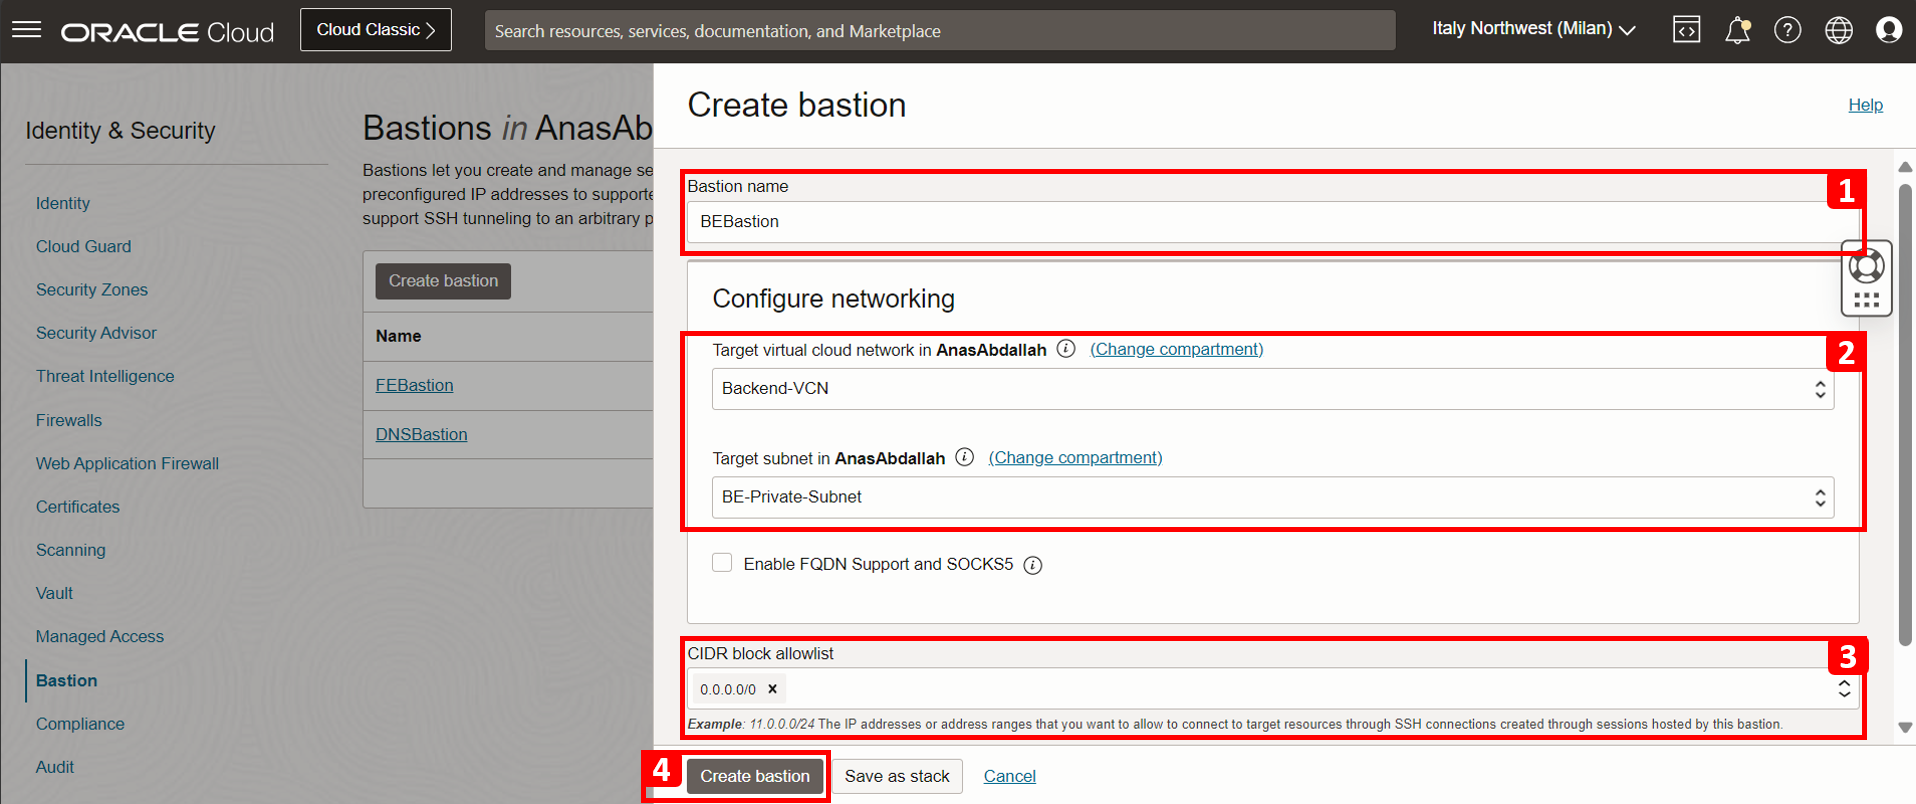Select Threat Intelligence in the sidebar
The image size is (1916, 804).
[105, 376]
